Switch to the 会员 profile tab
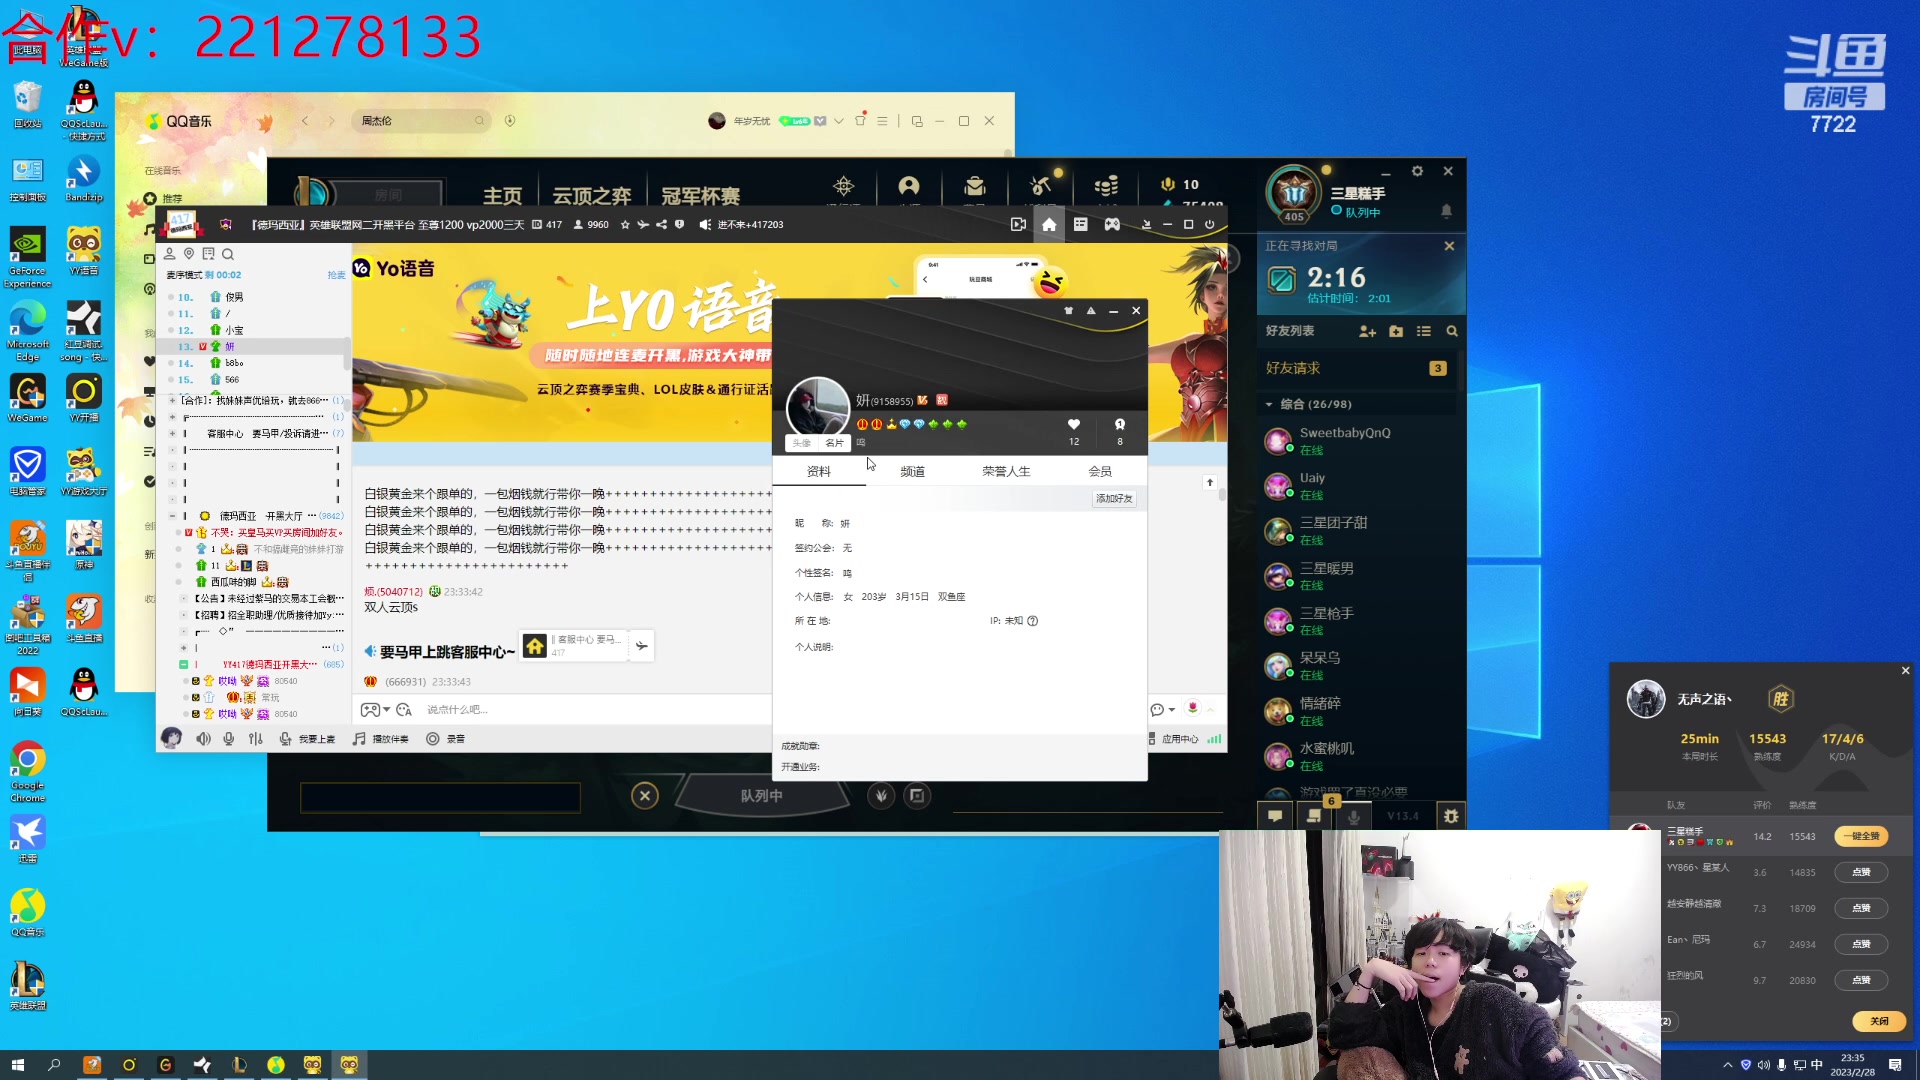The image size is (1920, 1080). pos(1100,472)
